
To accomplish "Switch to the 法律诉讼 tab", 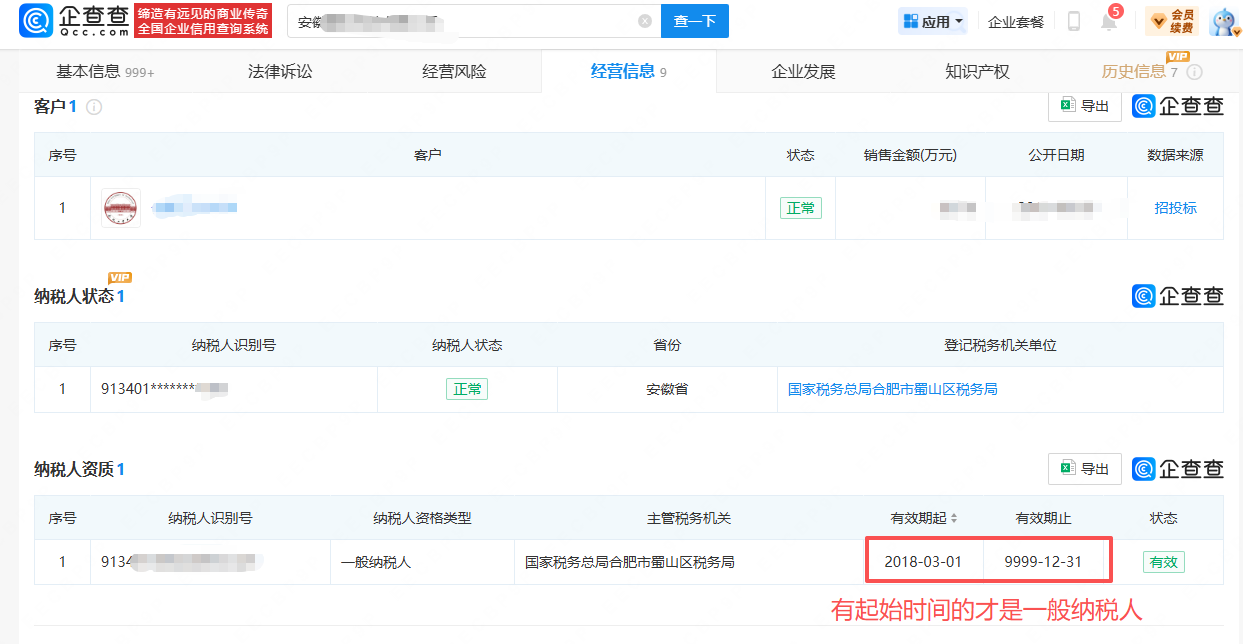I will pos(280,71).
